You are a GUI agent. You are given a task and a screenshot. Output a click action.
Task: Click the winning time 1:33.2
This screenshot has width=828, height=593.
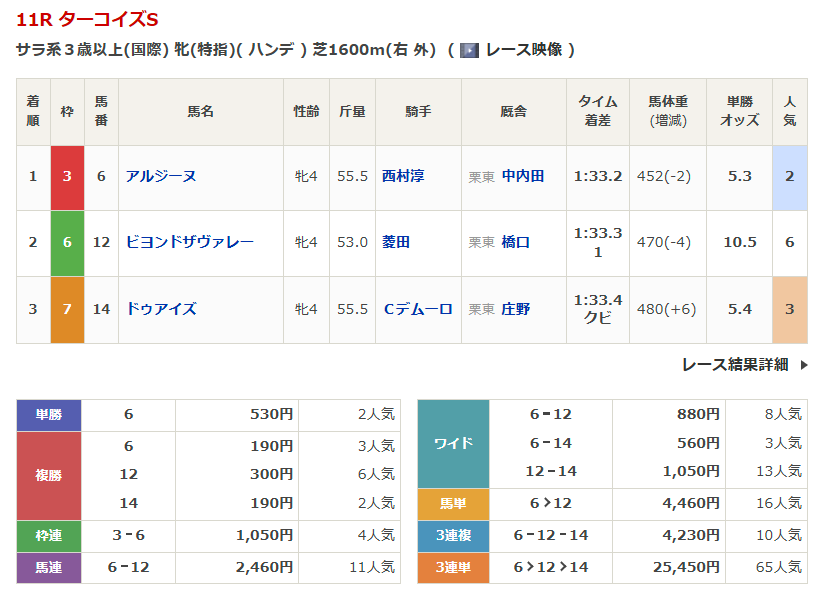pos(598,176)
